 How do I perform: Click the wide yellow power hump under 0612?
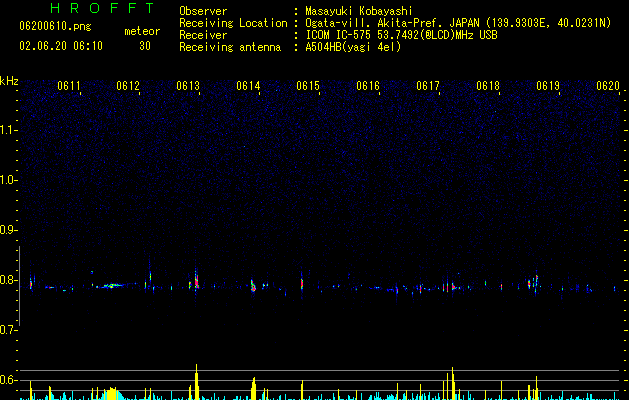point(112,394)
